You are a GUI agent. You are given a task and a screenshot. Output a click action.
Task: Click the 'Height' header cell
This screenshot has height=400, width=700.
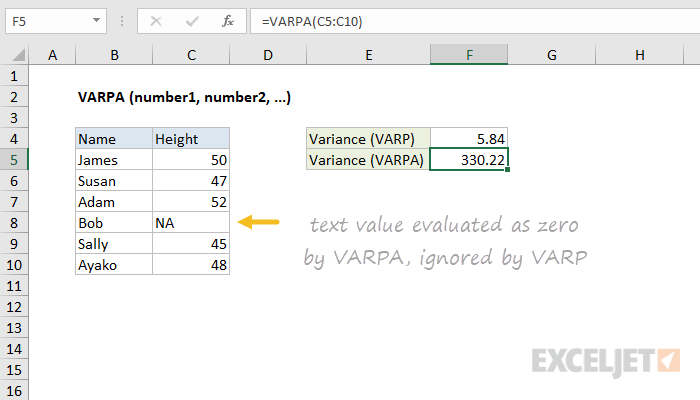(x=191, y=139)
